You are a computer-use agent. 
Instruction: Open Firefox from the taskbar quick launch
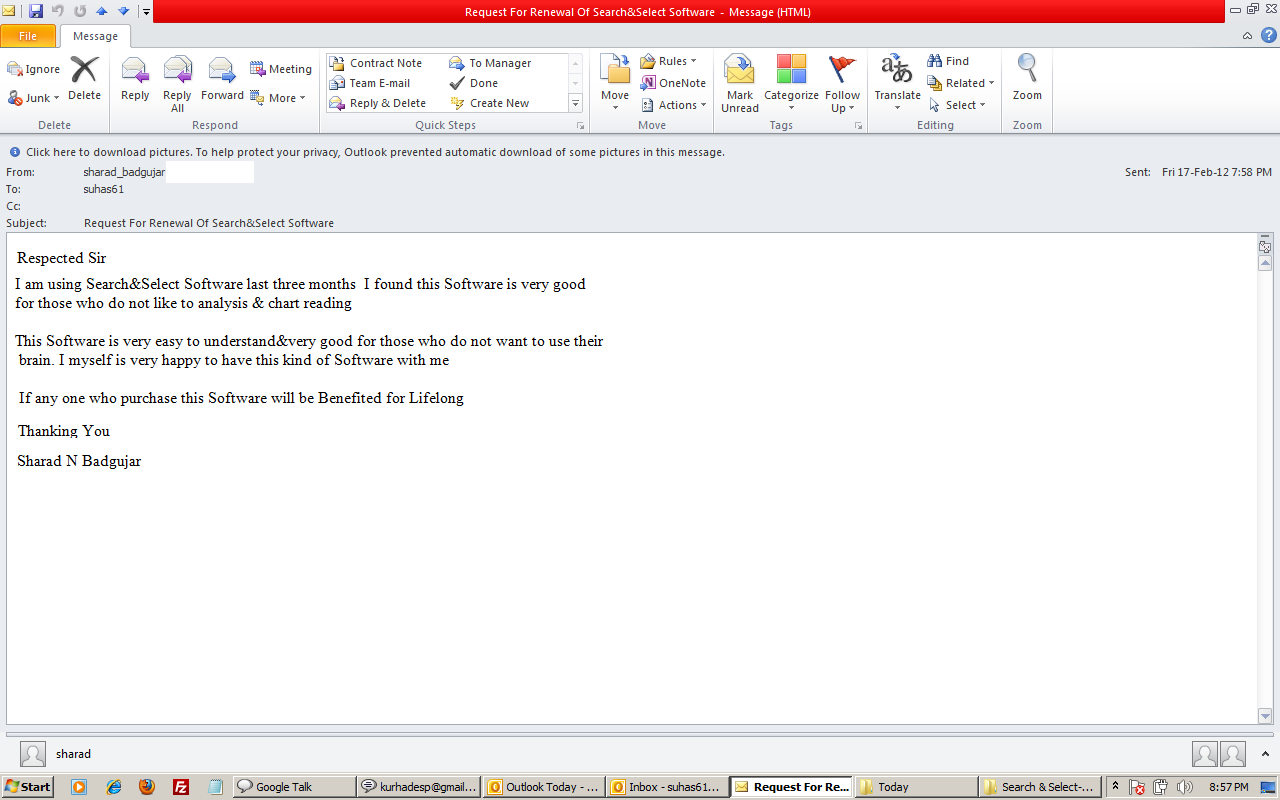coord(147,787)
